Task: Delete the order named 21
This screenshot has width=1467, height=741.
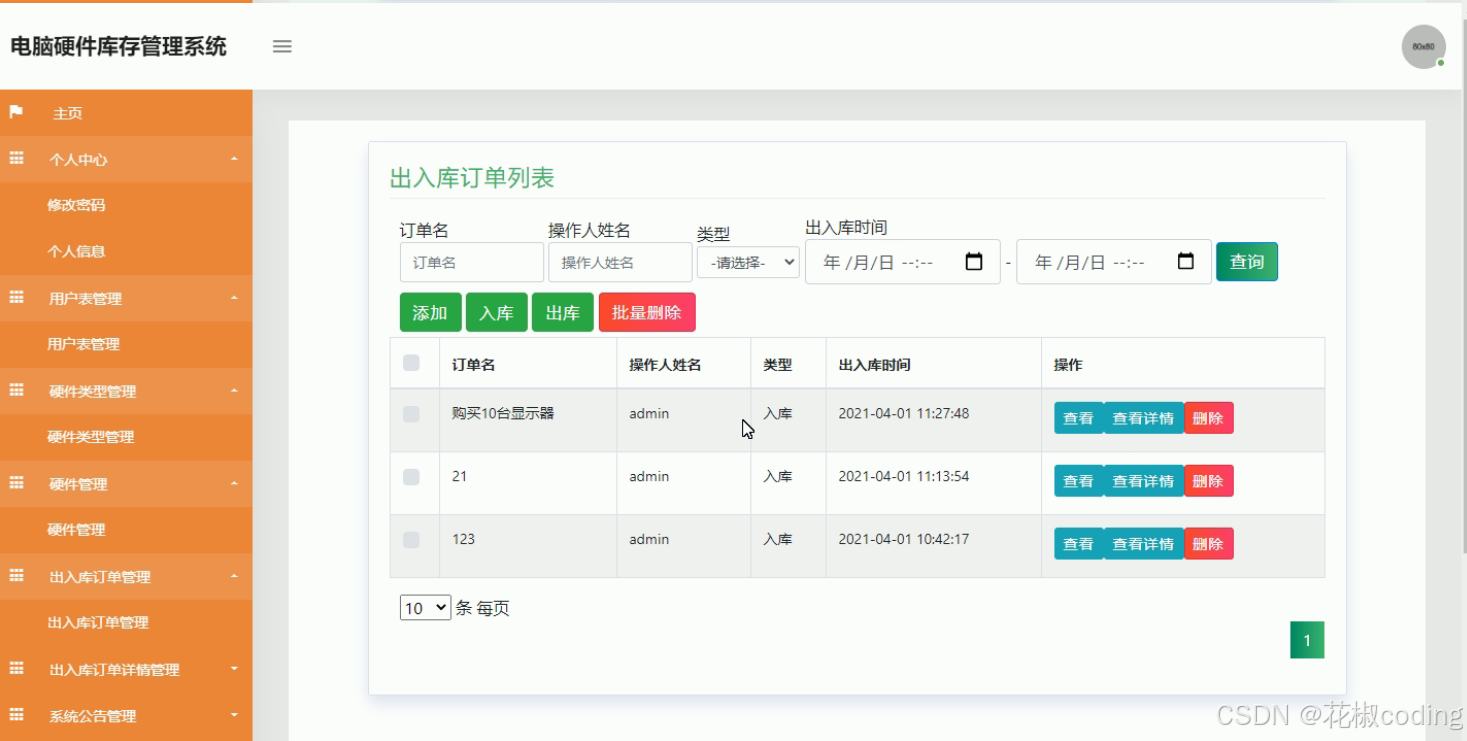Action: (x=1208, y=481)
